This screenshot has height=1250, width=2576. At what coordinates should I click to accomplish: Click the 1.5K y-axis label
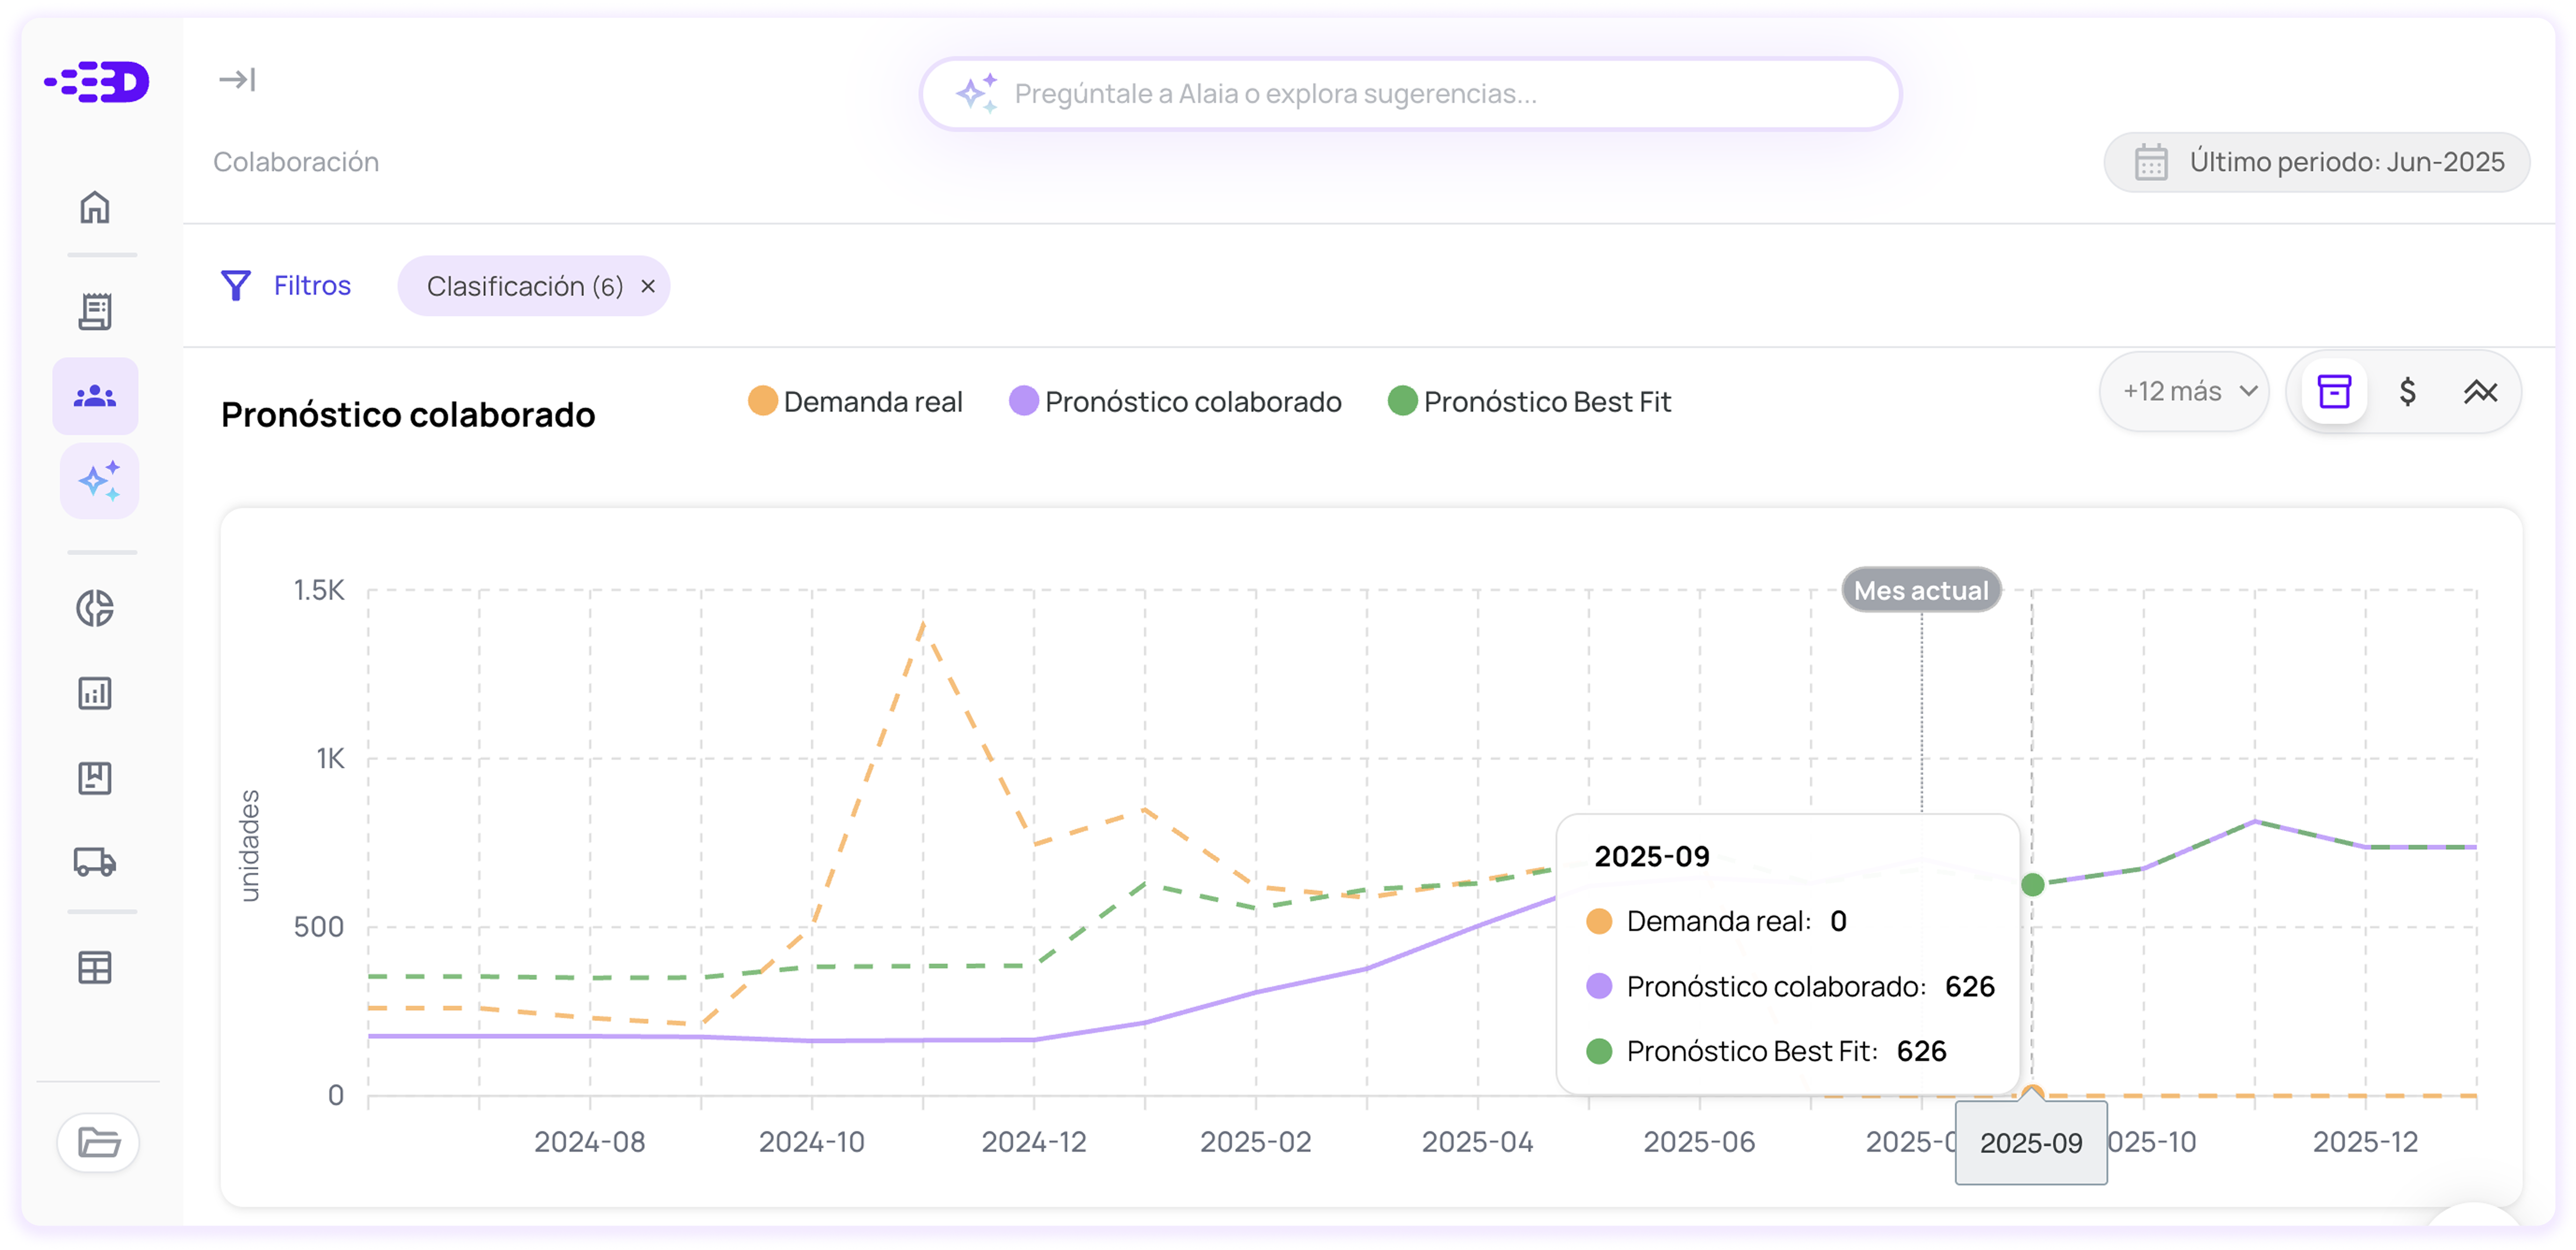coord(319,590)
